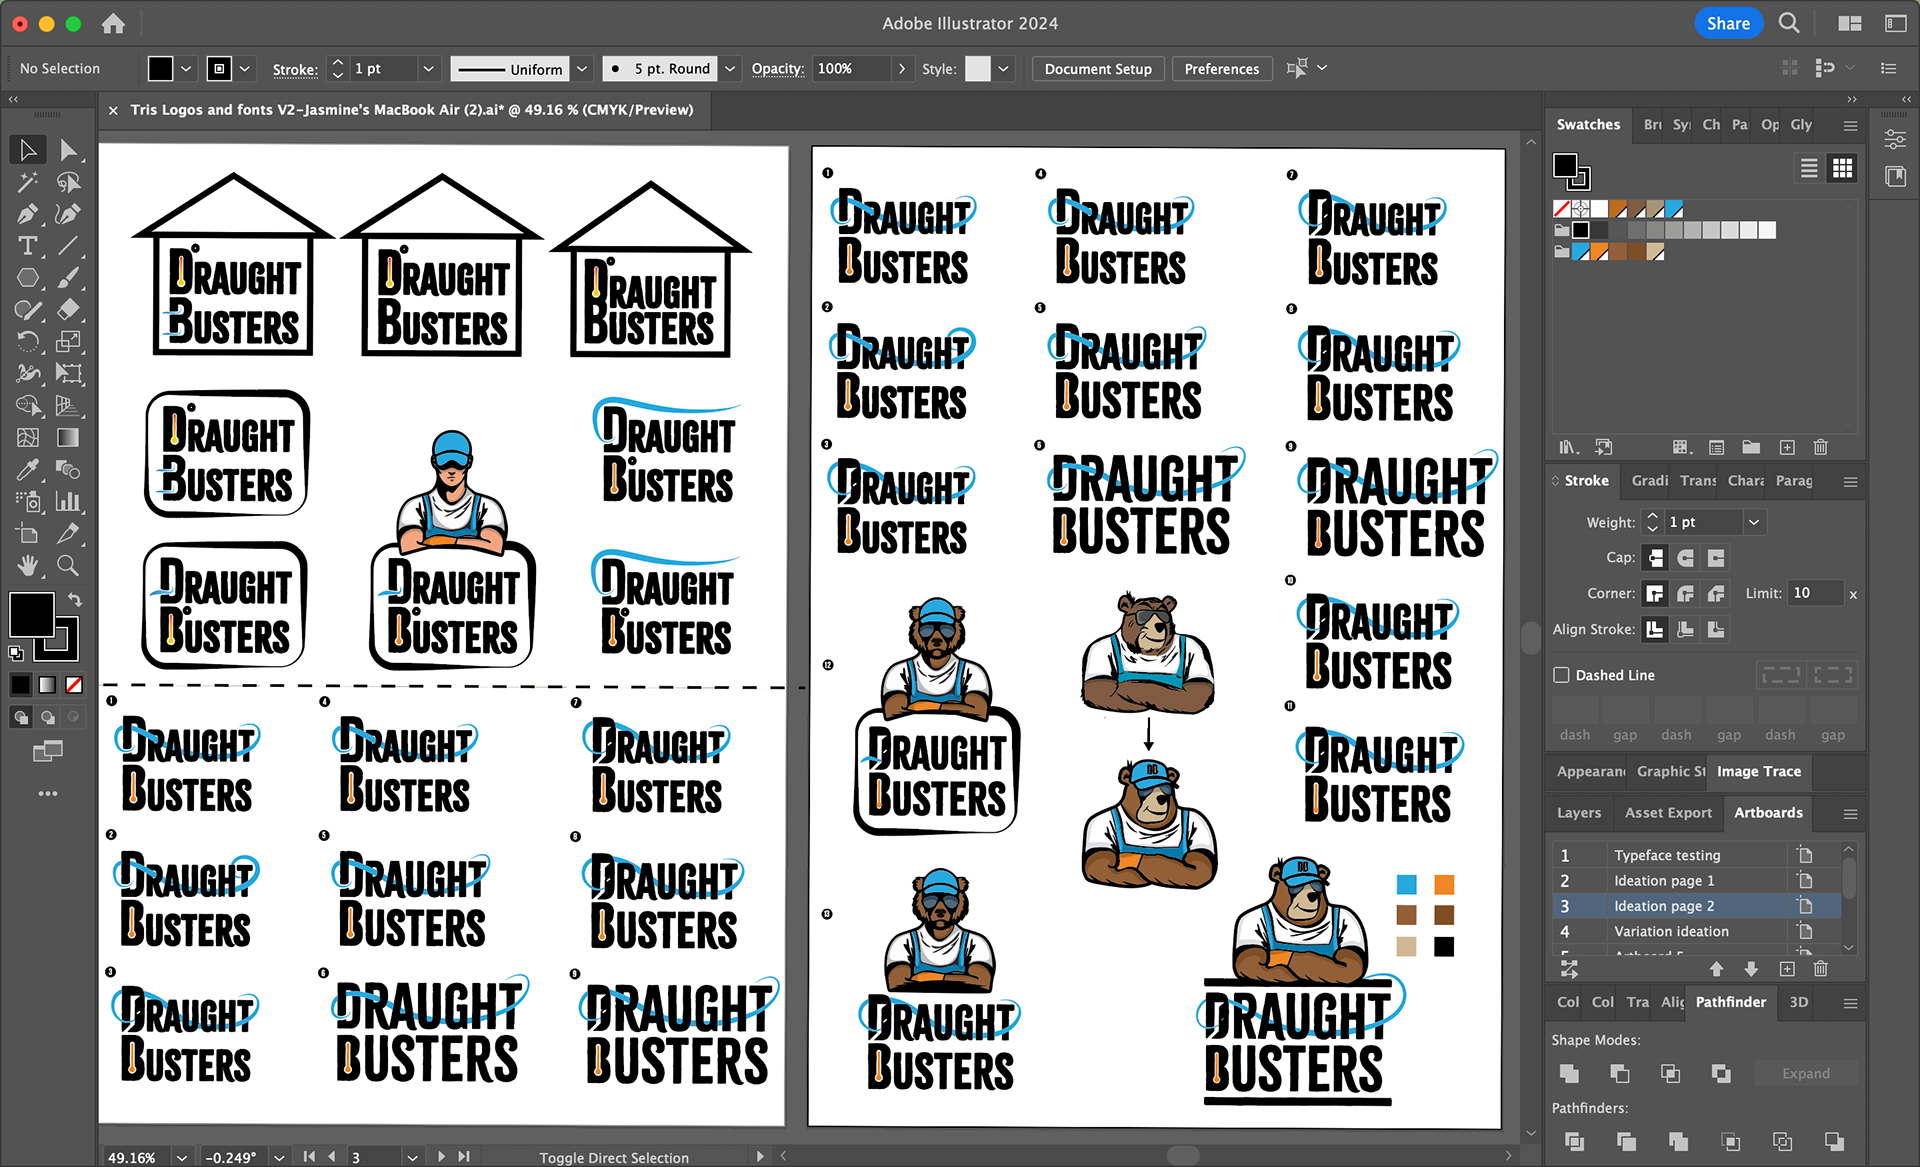Select the Direct Selection tool

(x=68, y=150)
